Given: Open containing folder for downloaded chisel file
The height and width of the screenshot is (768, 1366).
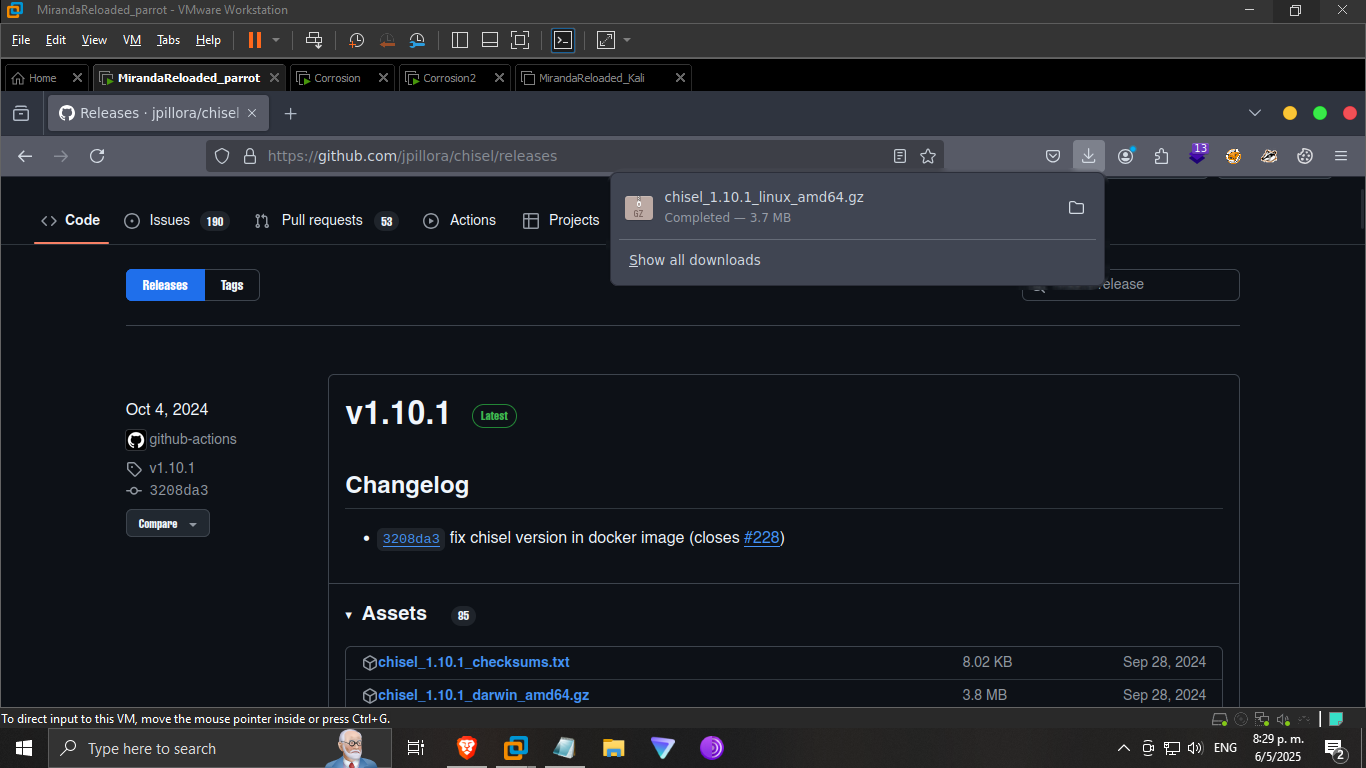Looking at the screenshot, I should 1076,208.
